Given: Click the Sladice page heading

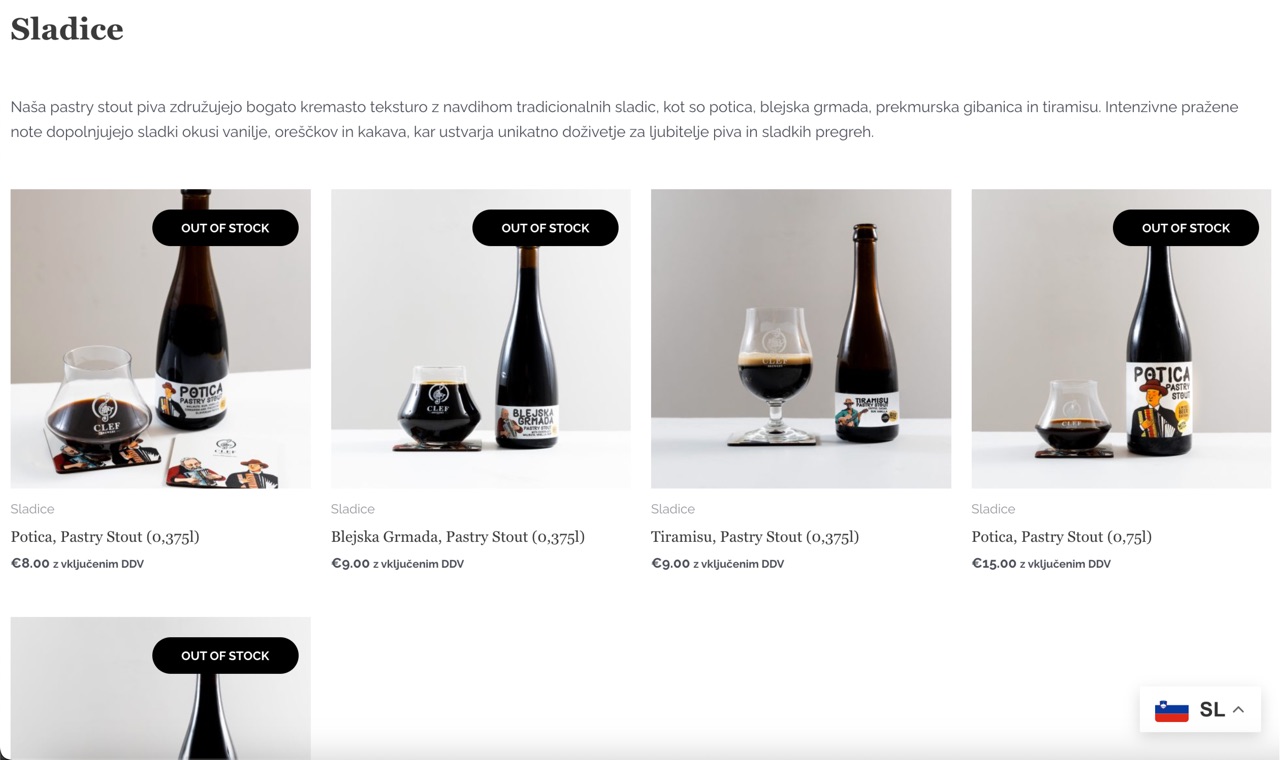Looking at the screenshot, I should (67, 29).
